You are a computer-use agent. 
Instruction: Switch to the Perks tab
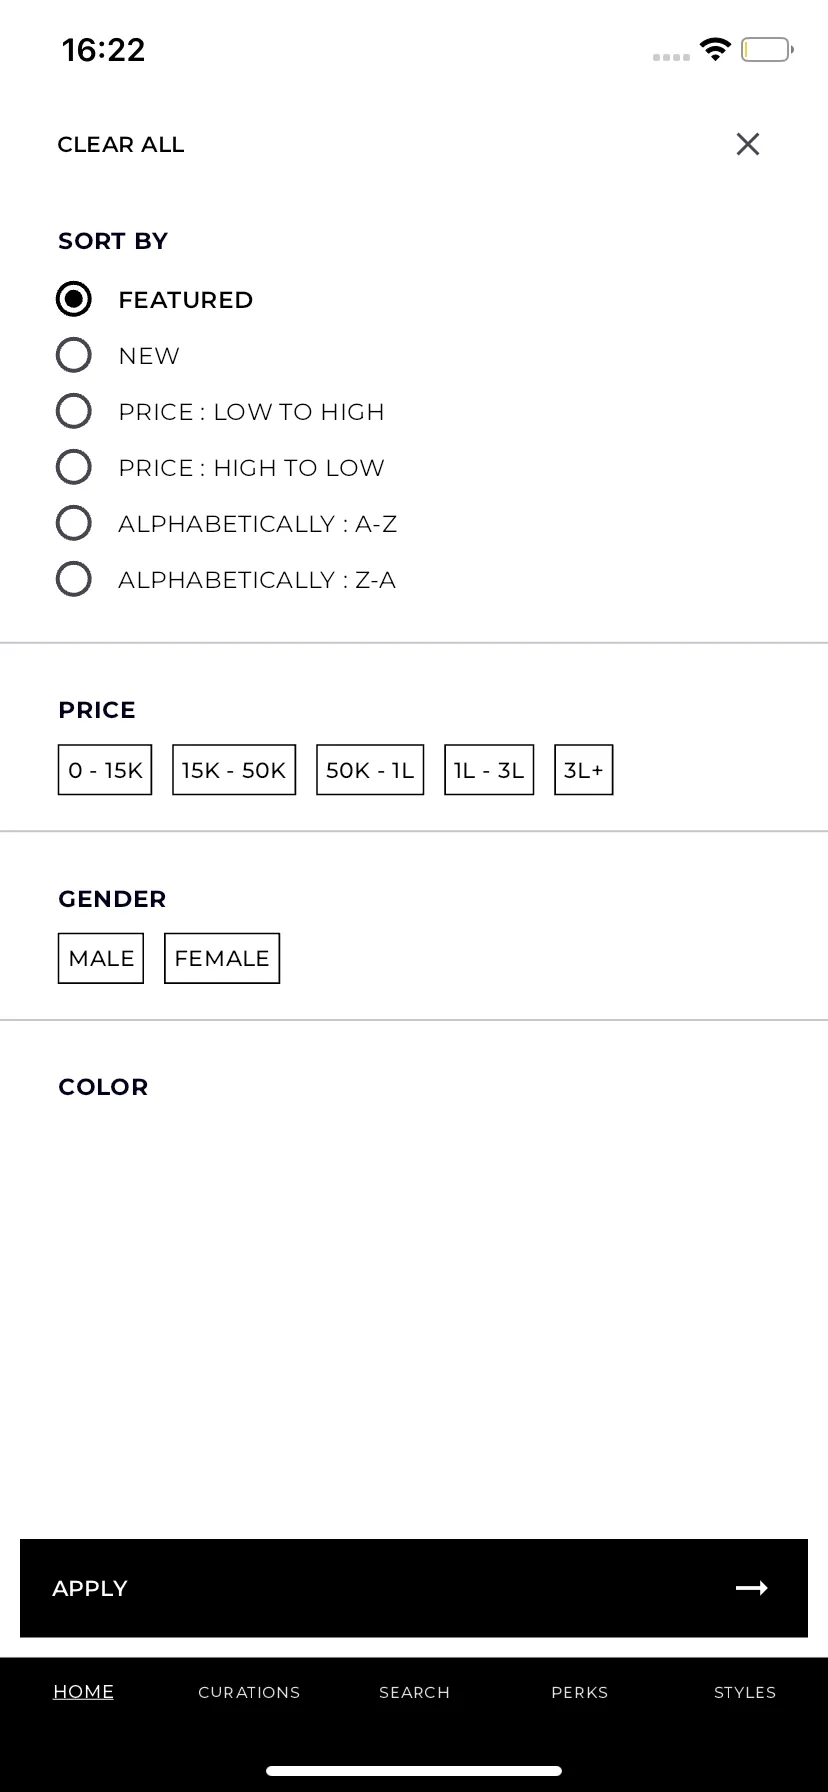580,1692
